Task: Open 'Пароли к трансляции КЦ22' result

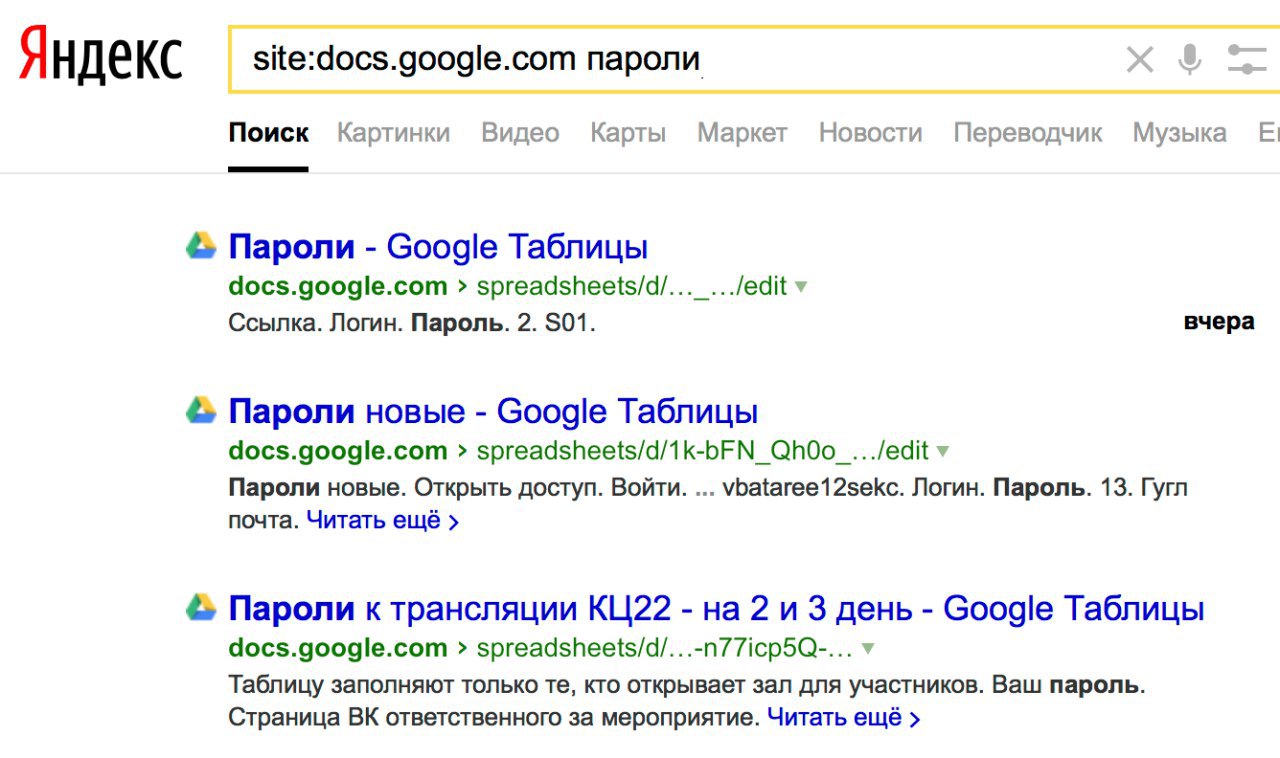Action: pyautogui.click(x=716, y=608)
